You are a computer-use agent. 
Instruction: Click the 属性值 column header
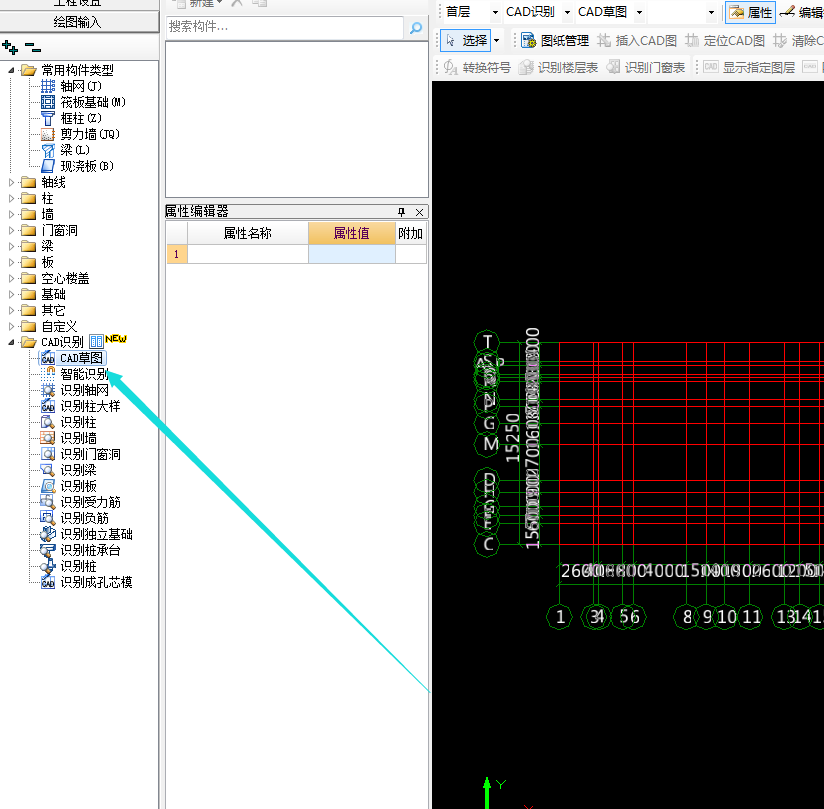tap(352, 233)
